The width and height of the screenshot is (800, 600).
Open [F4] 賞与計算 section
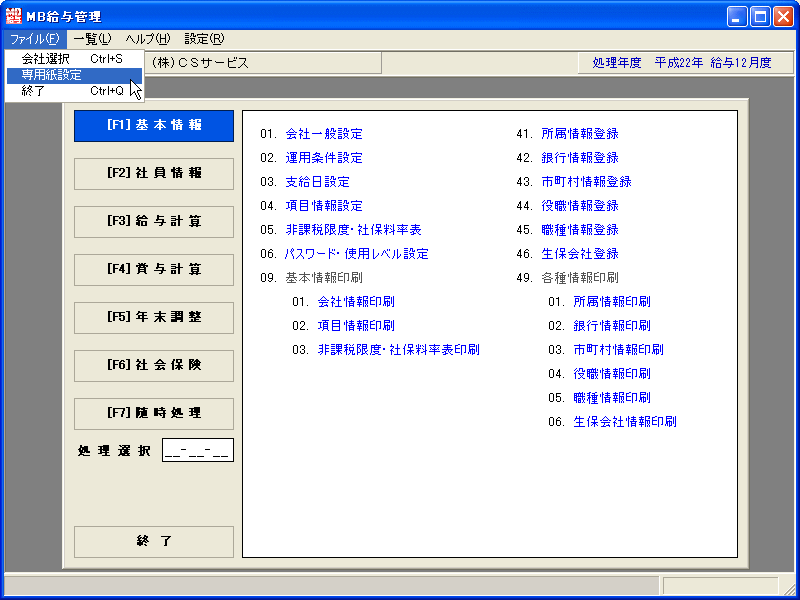(154, 269)
